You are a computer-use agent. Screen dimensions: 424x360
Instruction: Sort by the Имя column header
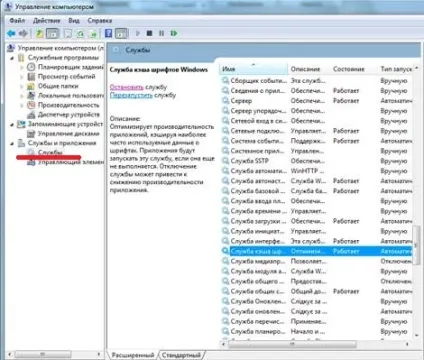coord(253,69)
